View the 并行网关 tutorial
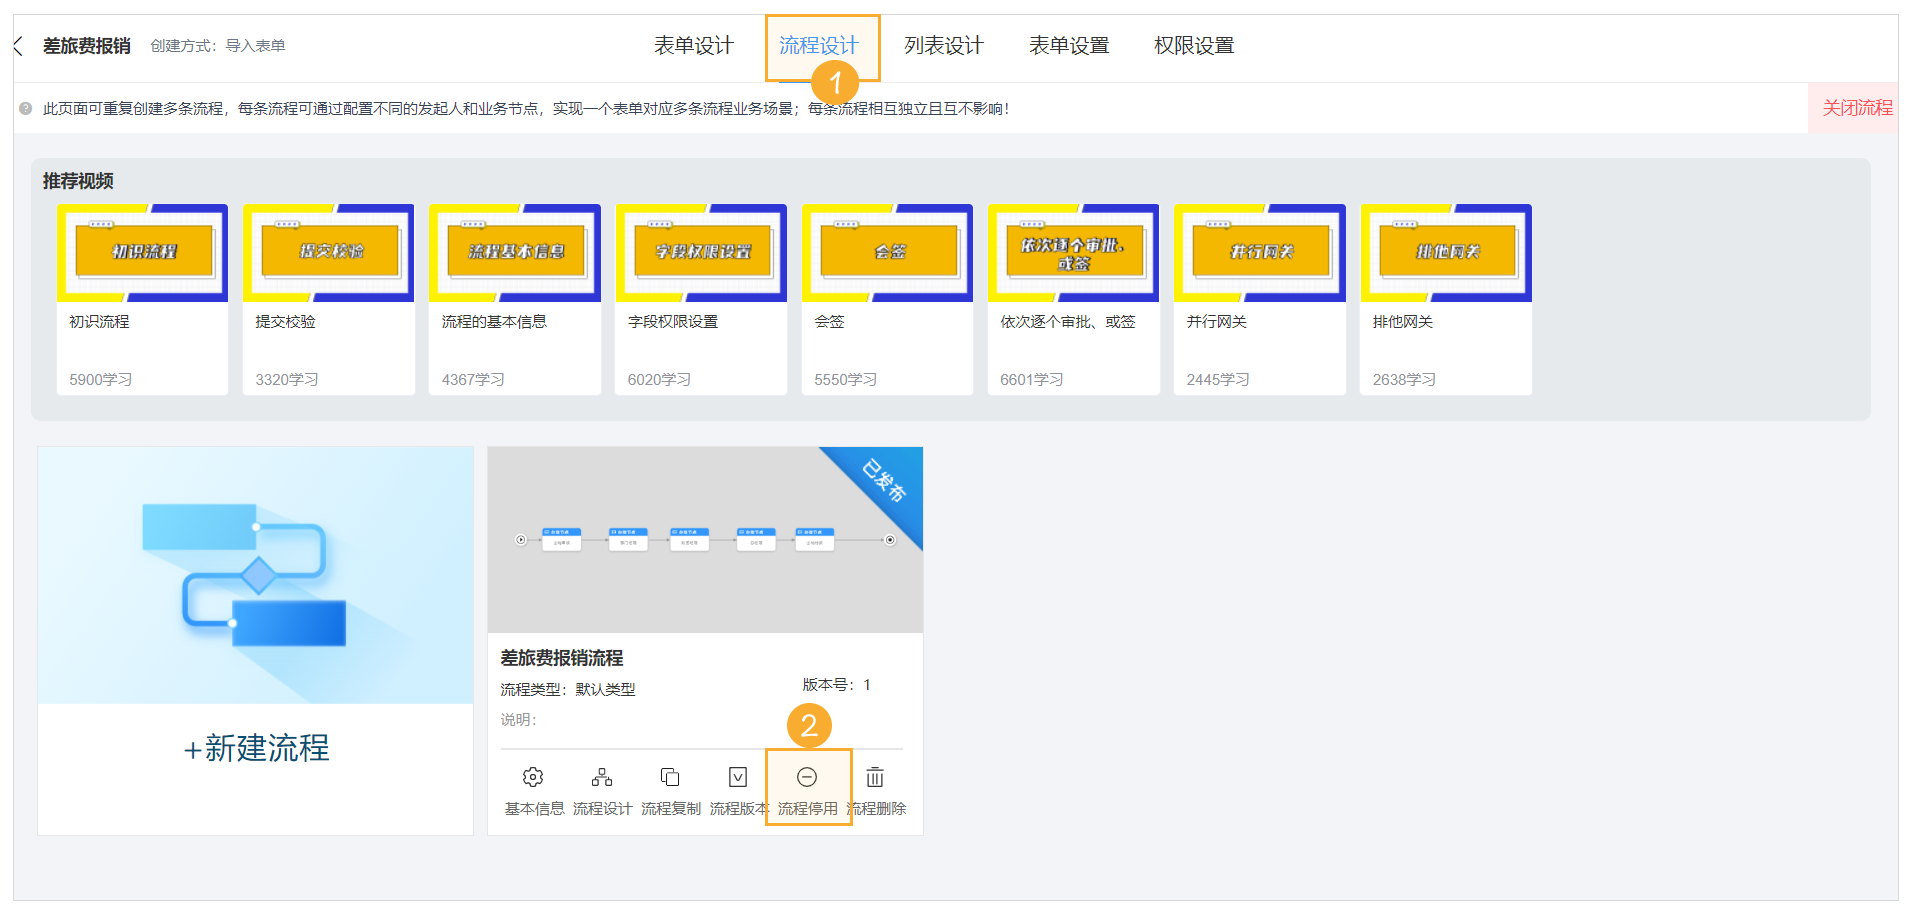1908x914 pixels. 1258,252
